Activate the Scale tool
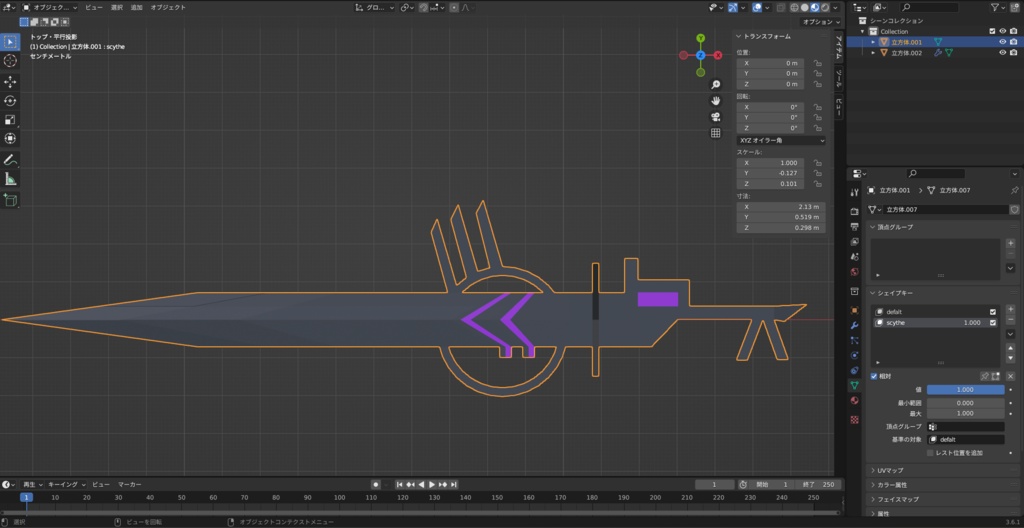The width and height of the screenshot is (1024, 528). point(10,120)
